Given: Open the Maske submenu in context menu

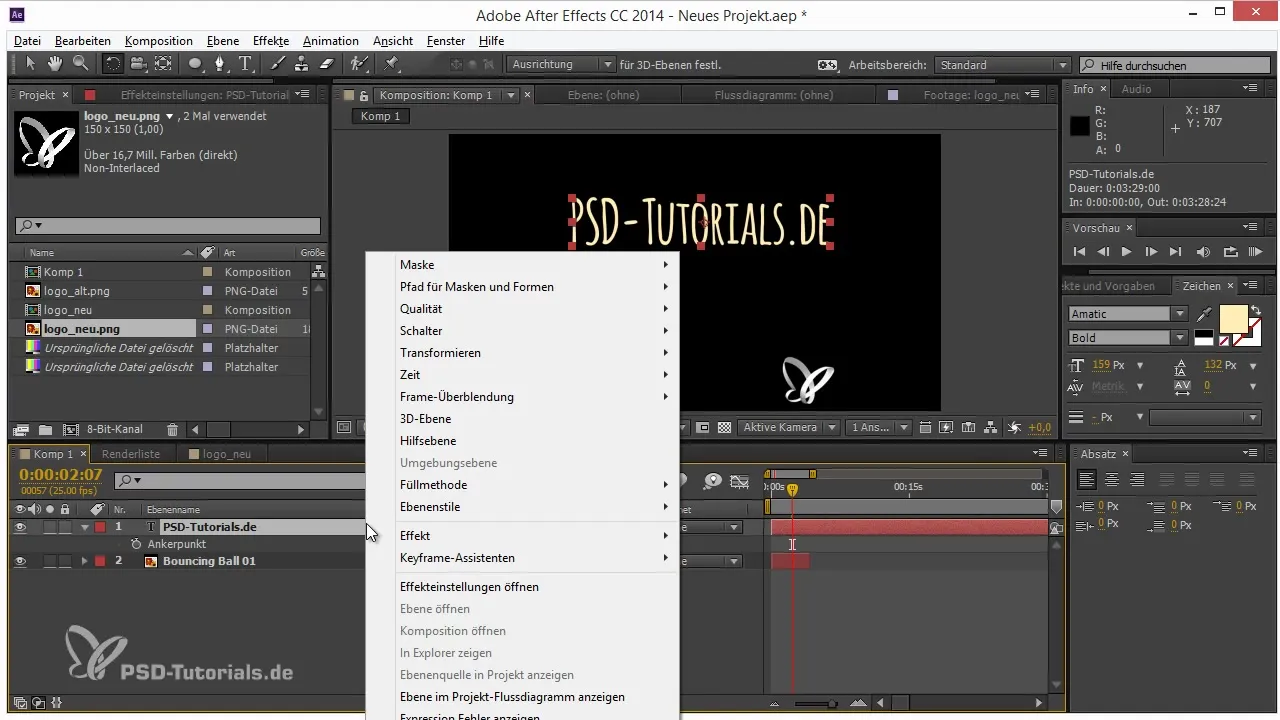Looking at the screenshot, I should pos(523,265).
